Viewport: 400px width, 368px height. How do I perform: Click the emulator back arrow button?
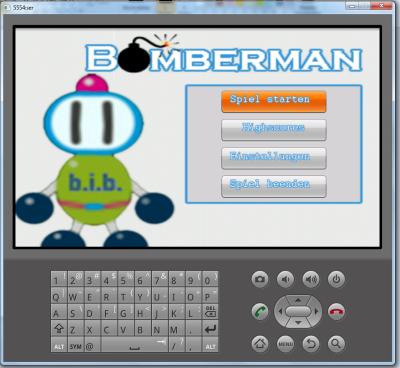[x=311, y=343]
